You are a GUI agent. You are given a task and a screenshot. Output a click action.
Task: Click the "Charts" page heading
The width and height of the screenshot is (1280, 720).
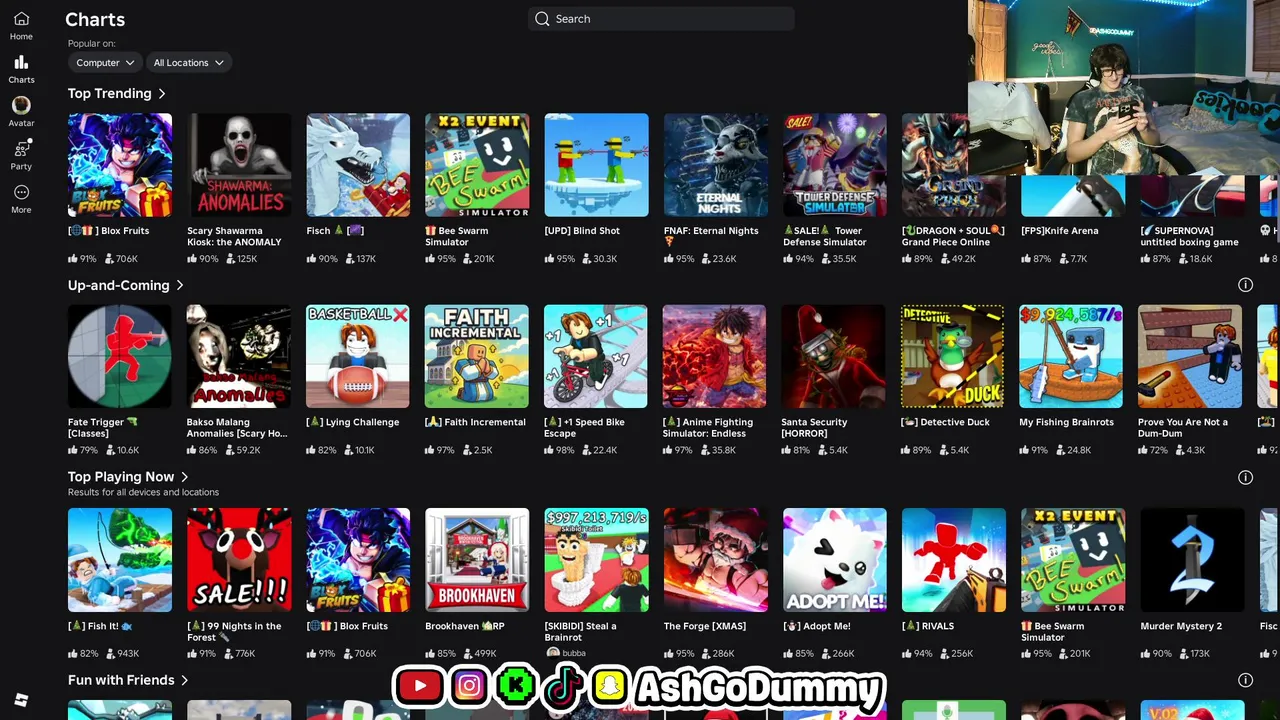(95, 19)
